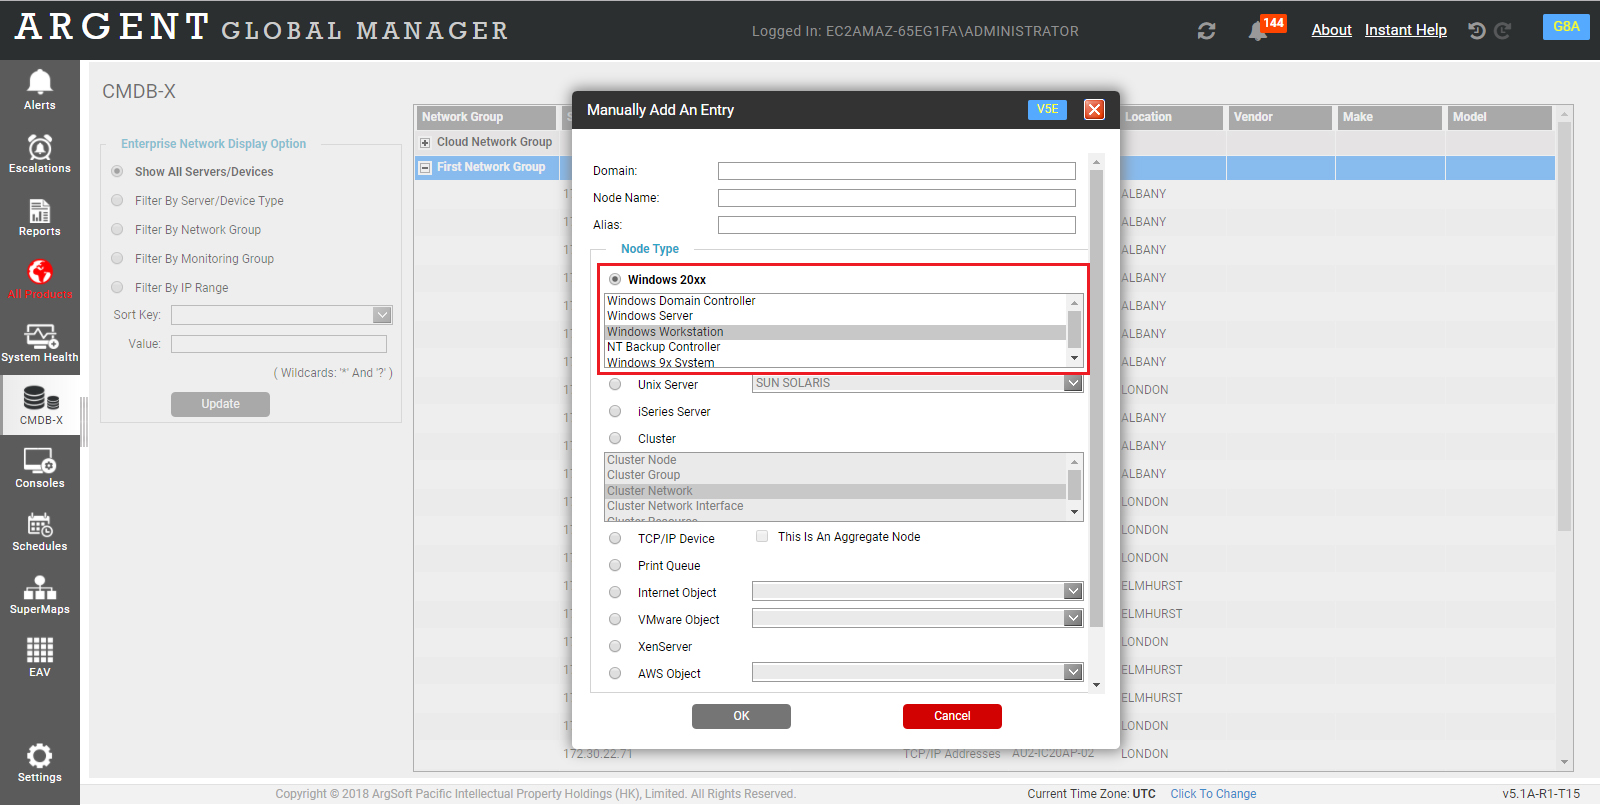This screenshot has width=1600, height=805.
Task: Check This Is An Aggregate Node
Action: coord(762,537)
